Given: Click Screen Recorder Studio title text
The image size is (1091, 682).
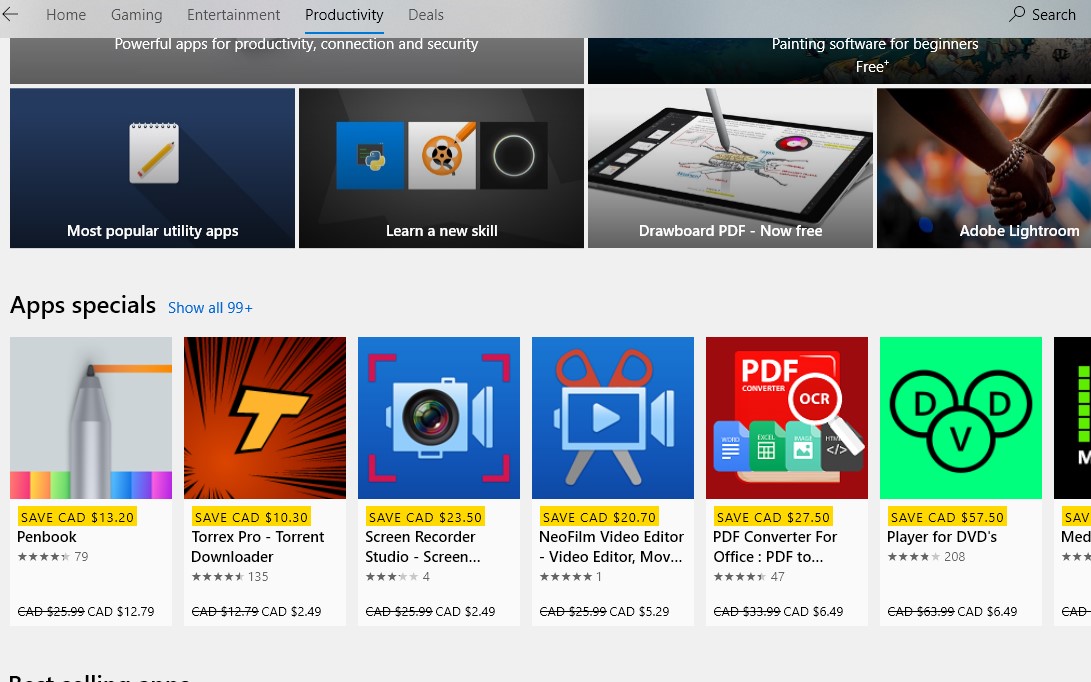Looking at the screenshot, I should tap(422, 546).
